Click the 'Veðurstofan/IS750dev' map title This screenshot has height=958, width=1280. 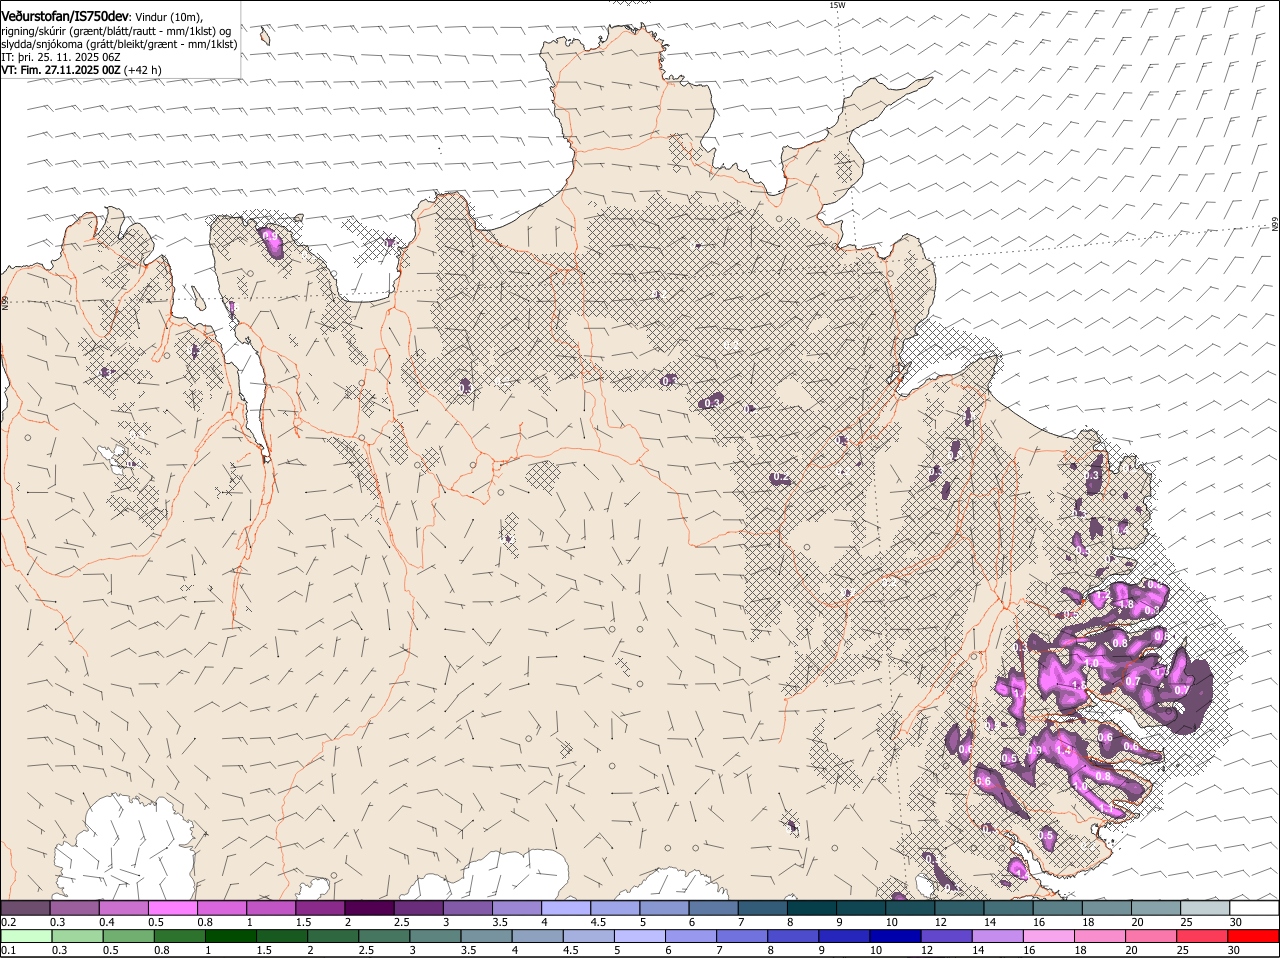point(65,16)
